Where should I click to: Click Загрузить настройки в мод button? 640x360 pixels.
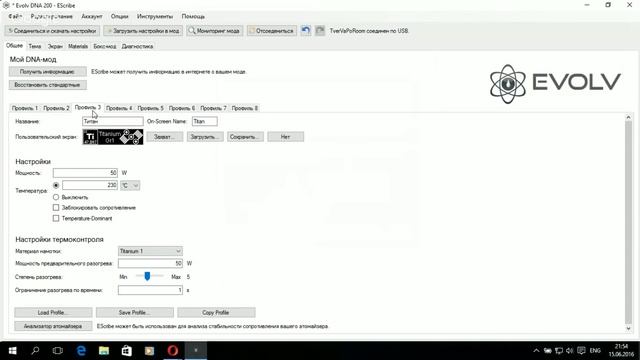[143, 31]
